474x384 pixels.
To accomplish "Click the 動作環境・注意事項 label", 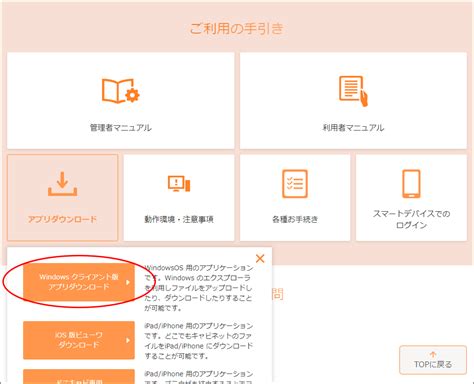I will [179, 219].
